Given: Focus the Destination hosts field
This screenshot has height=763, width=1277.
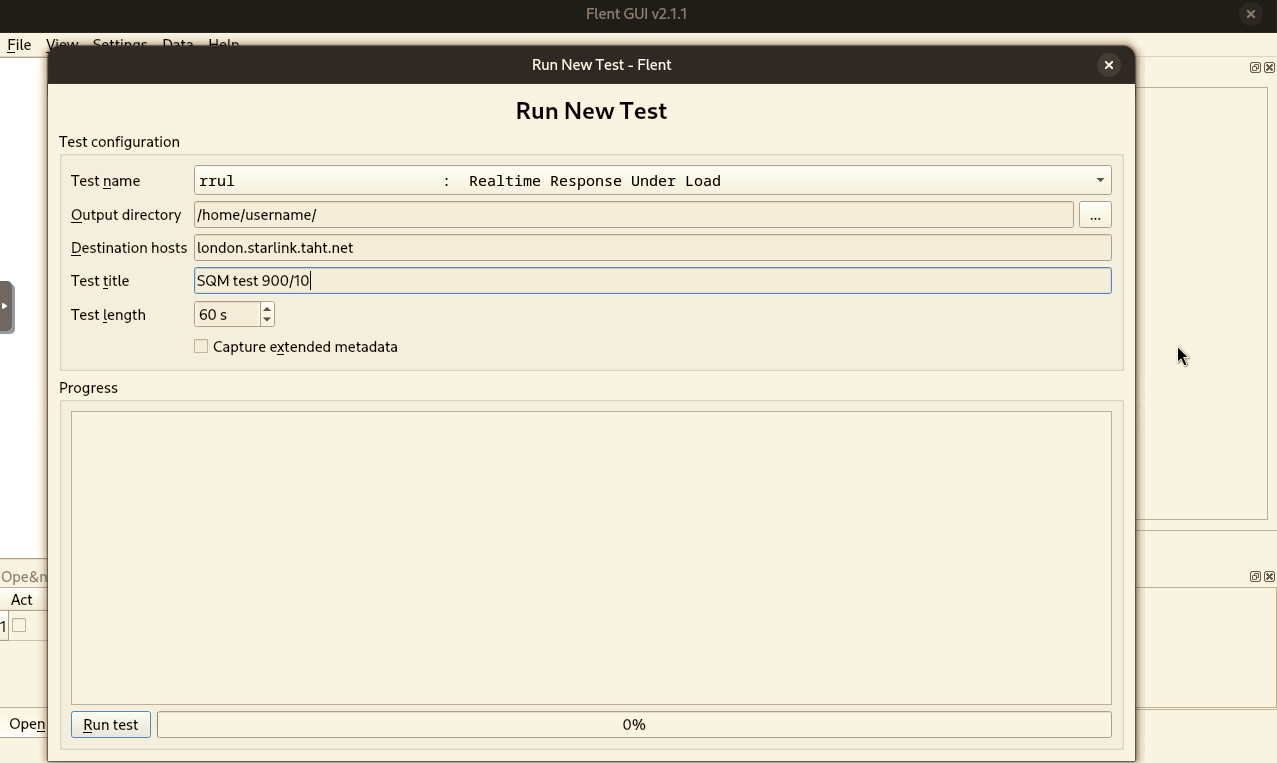Looking at the screenshot, I should point(652,247).
